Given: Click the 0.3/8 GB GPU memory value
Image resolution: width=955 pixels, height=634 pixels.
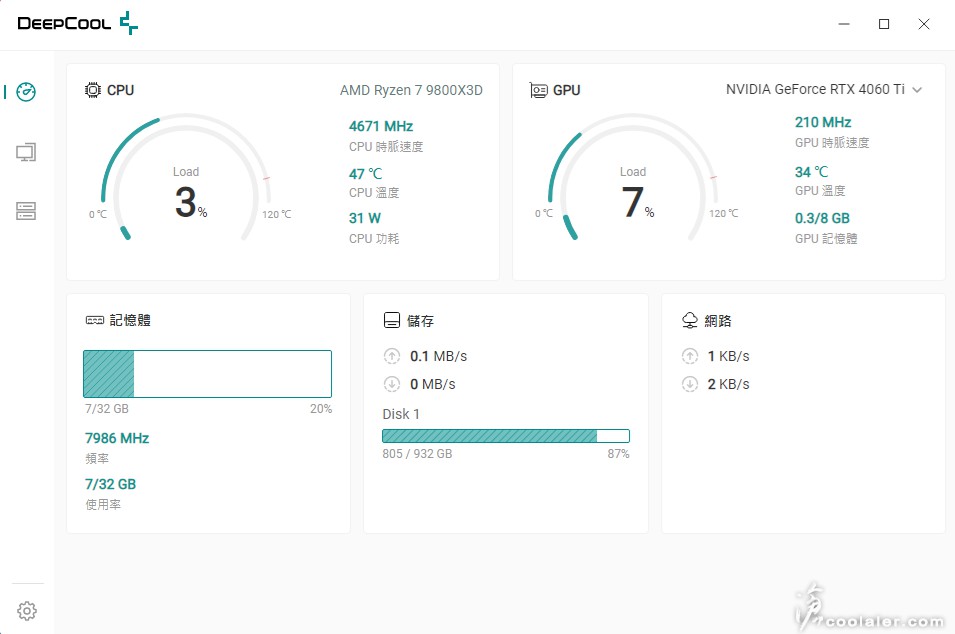Looking at the screenshot, I should pos(822,218).
